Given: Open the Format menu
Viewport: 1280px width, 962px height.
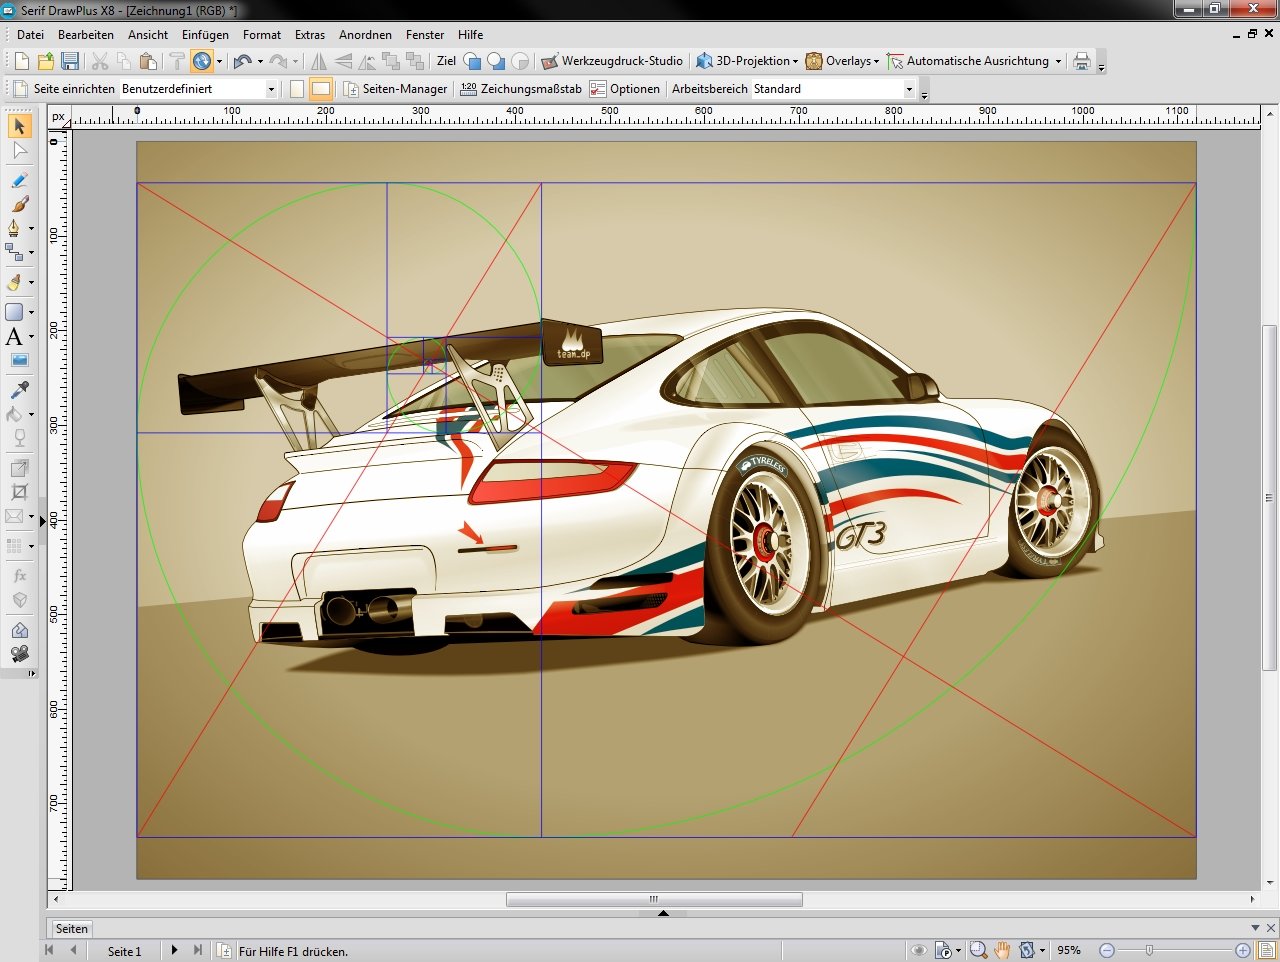Looking at the screenshot, I should point(262,34).
